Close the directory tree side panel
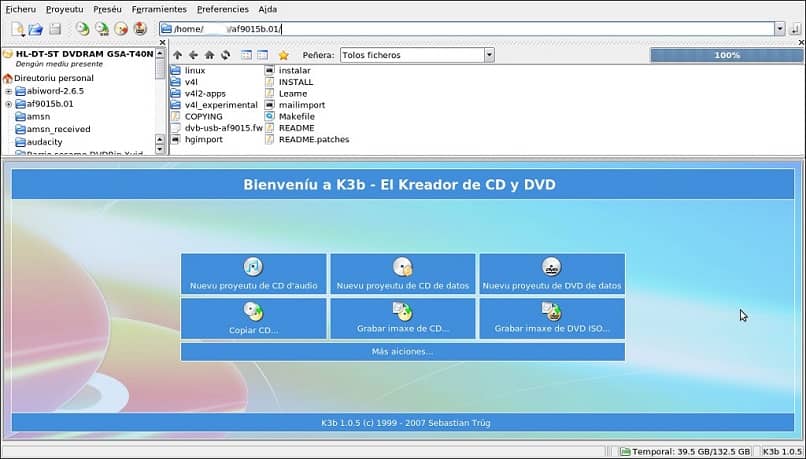The width and height of the screenshot is (806, 459). [x=162, y=43]
